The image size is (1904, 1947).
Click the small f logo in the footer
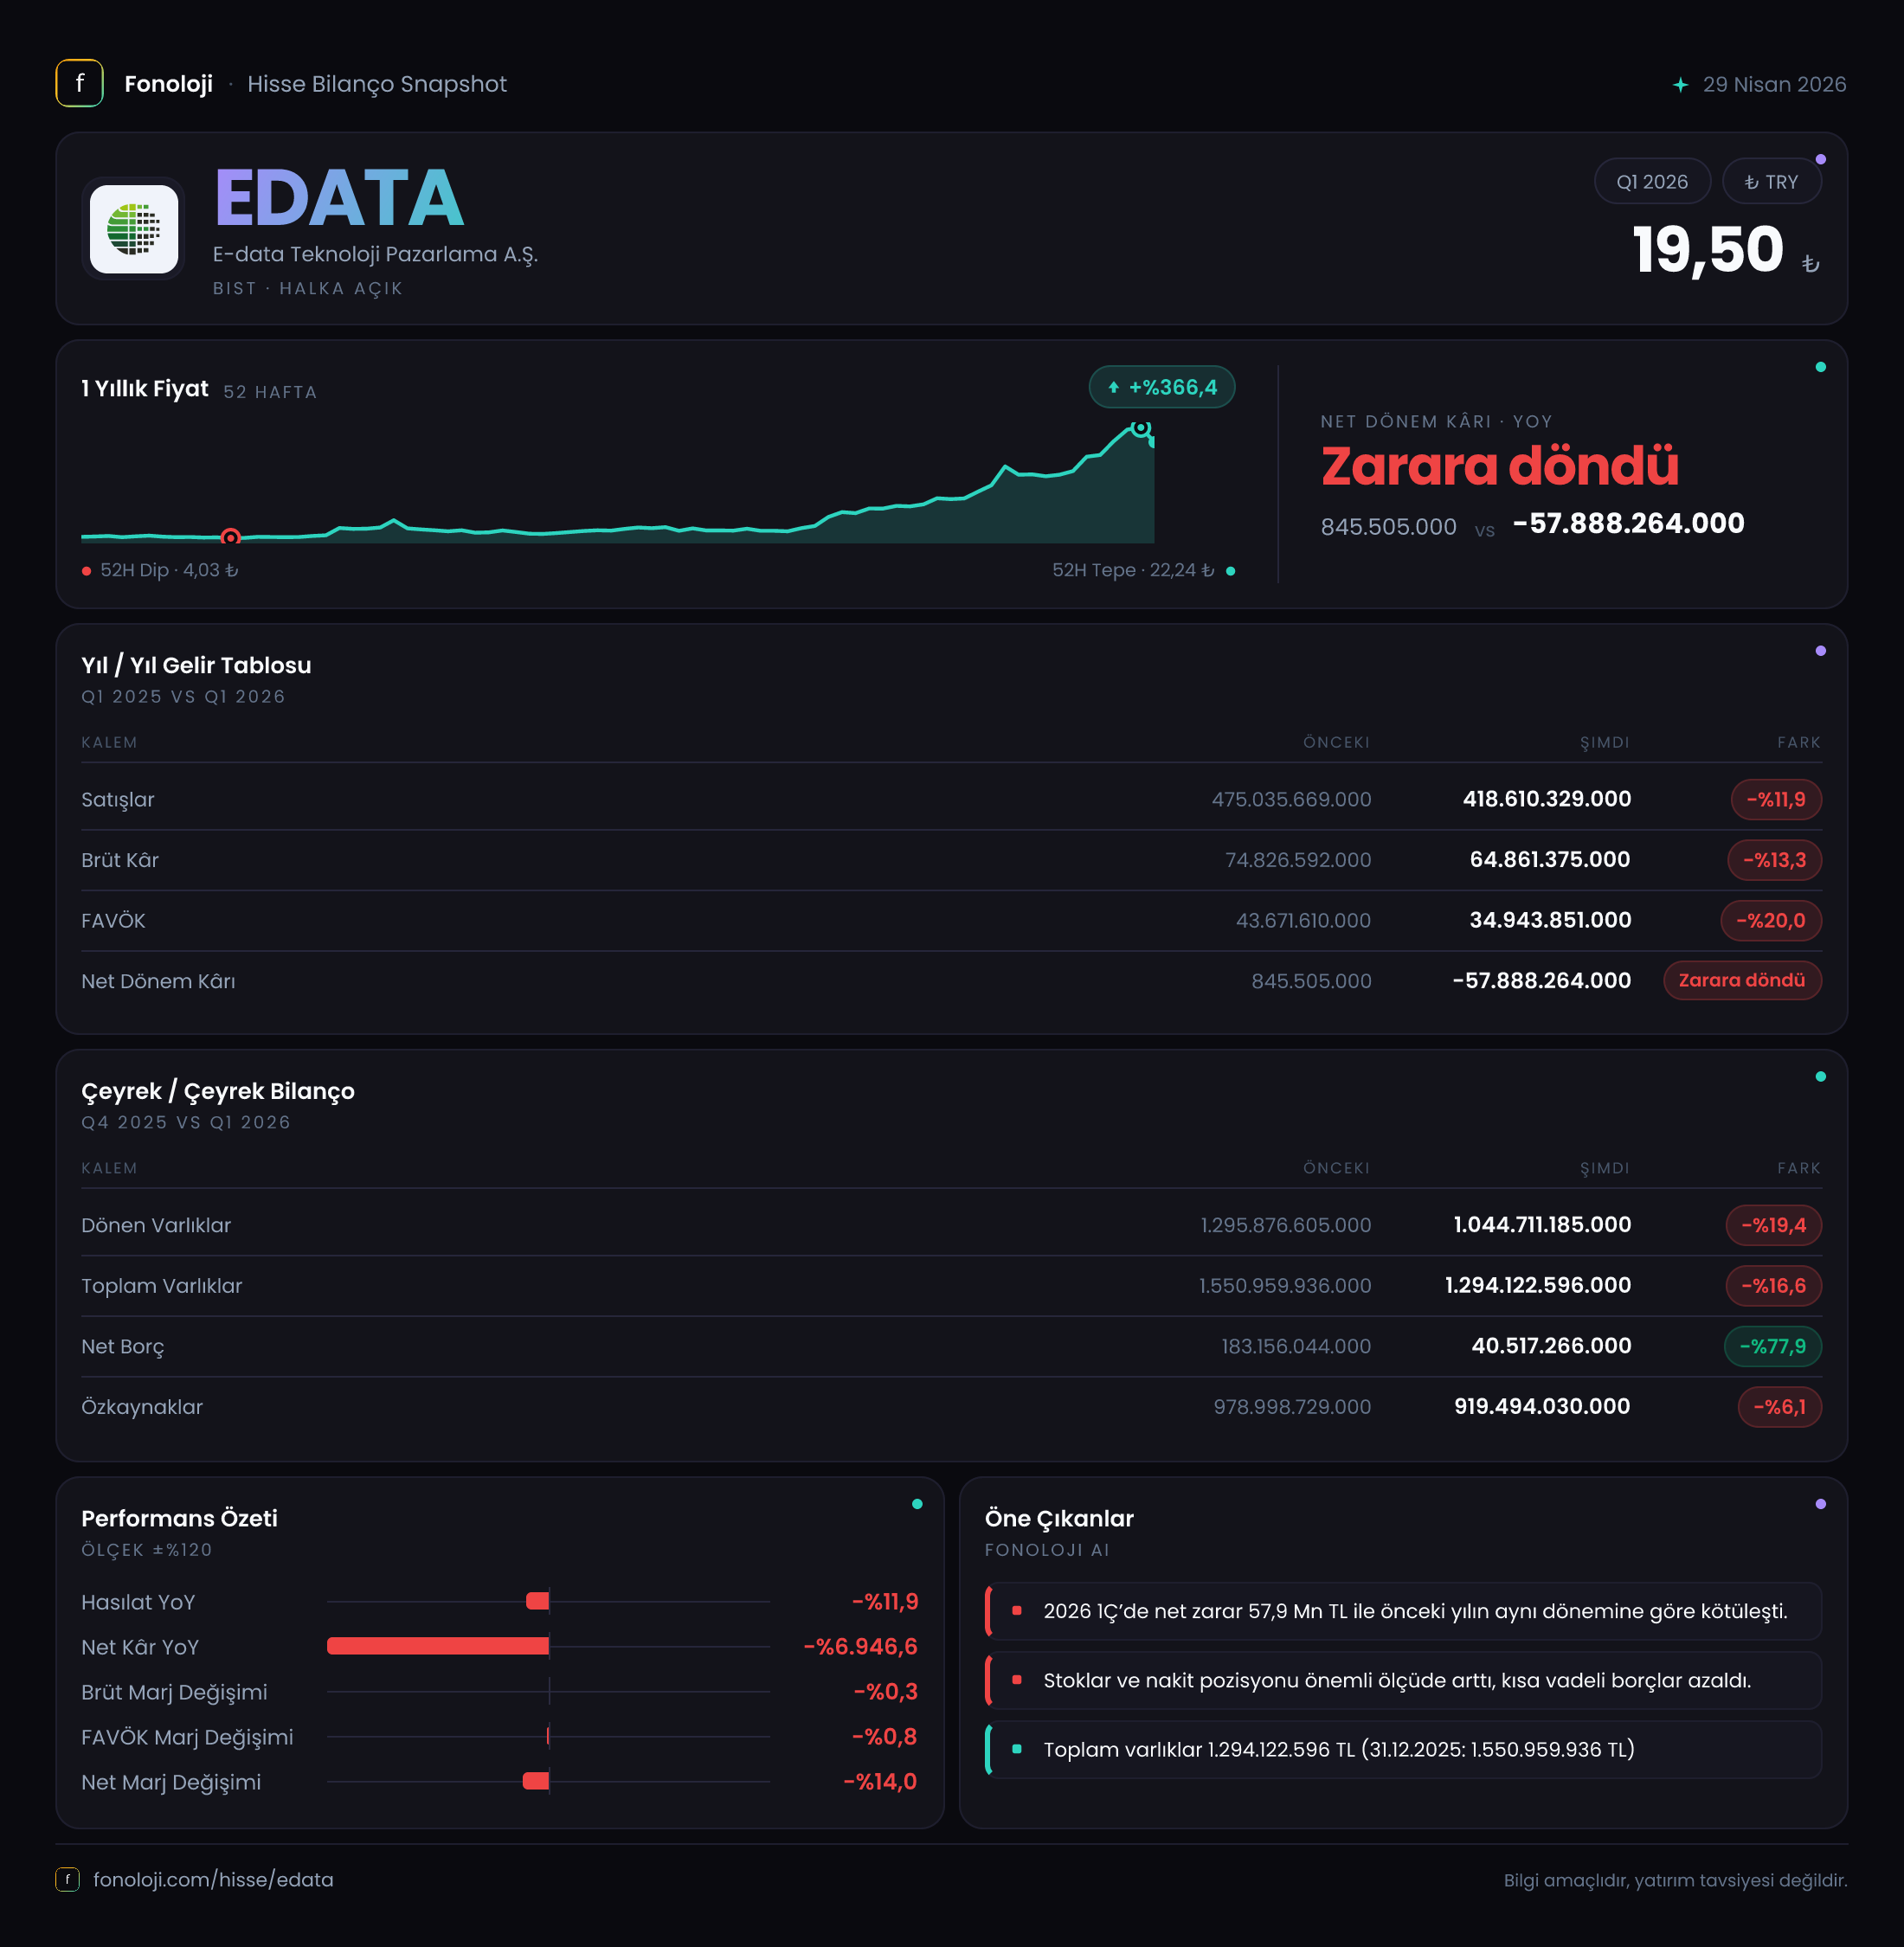click(67, 1879)
